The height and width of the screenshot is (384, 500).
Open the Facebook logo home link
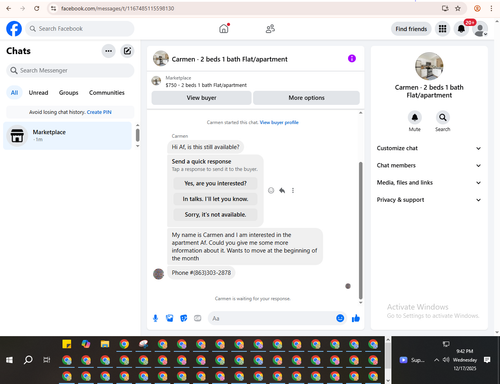click(14, 29)
